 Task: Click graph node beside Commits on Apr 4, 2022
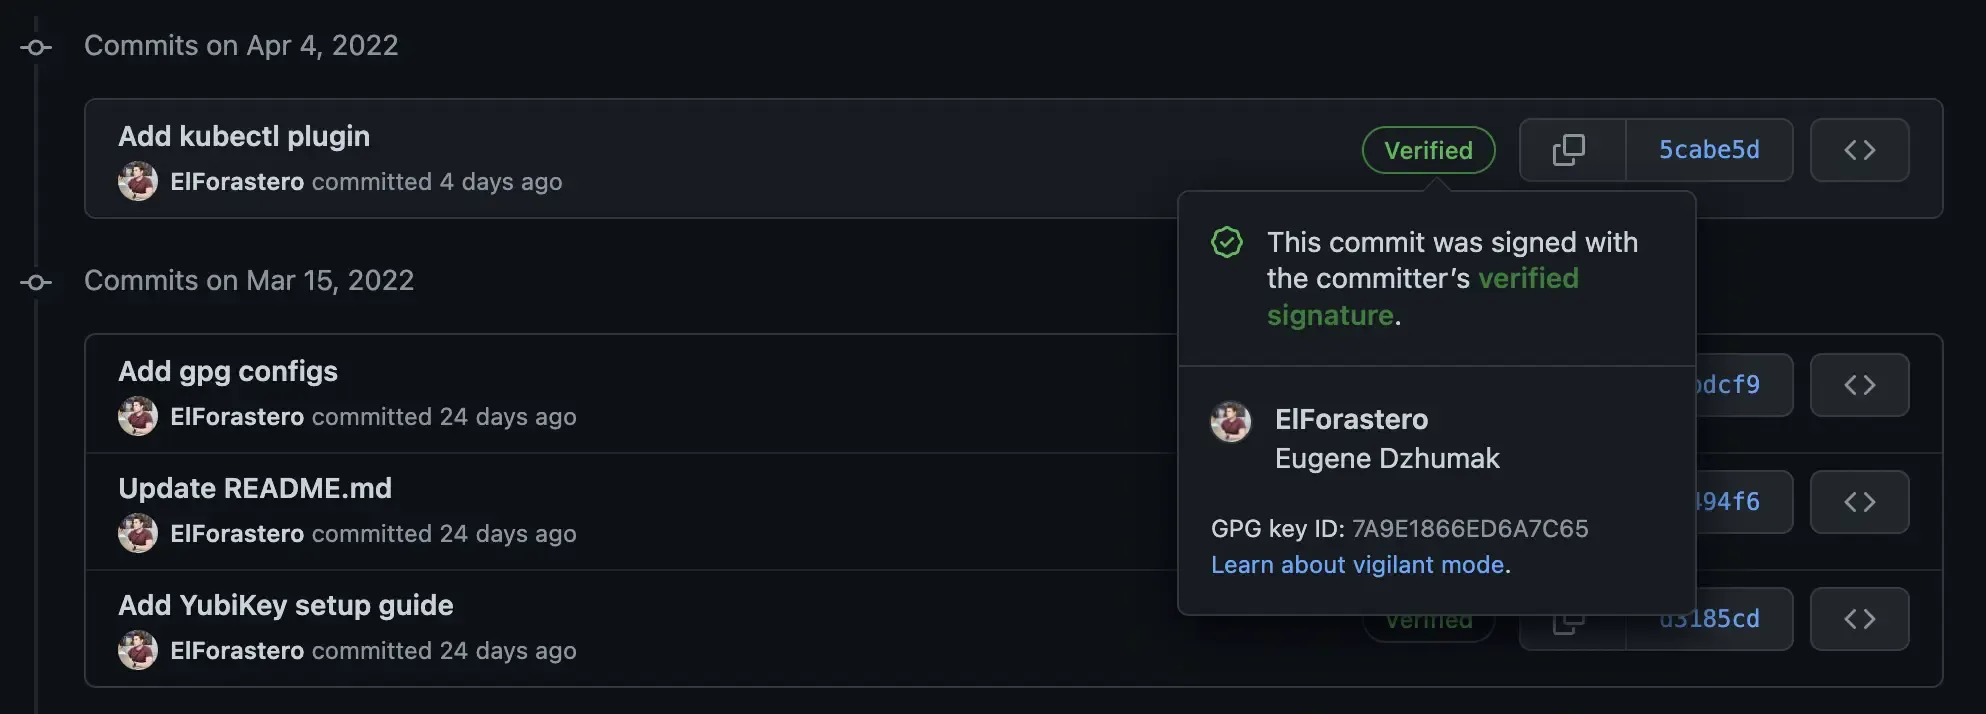click(36, 46)
